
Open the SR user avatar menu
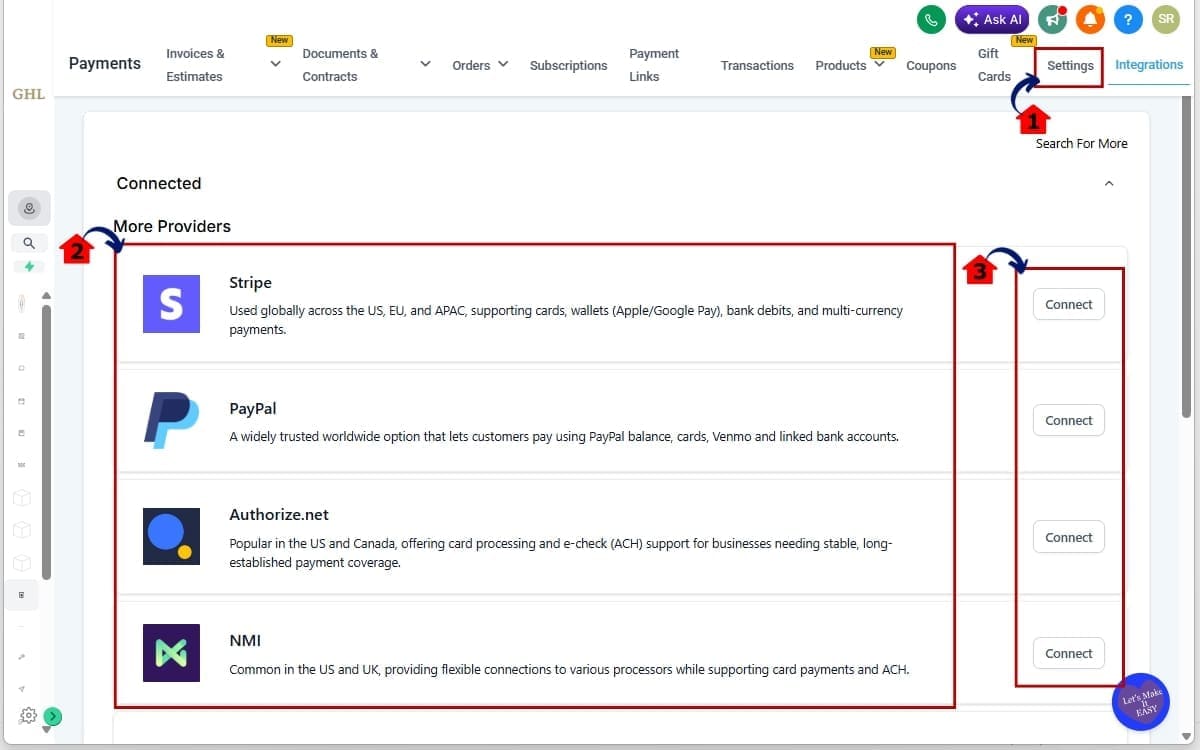click(x=1166, y=19)
